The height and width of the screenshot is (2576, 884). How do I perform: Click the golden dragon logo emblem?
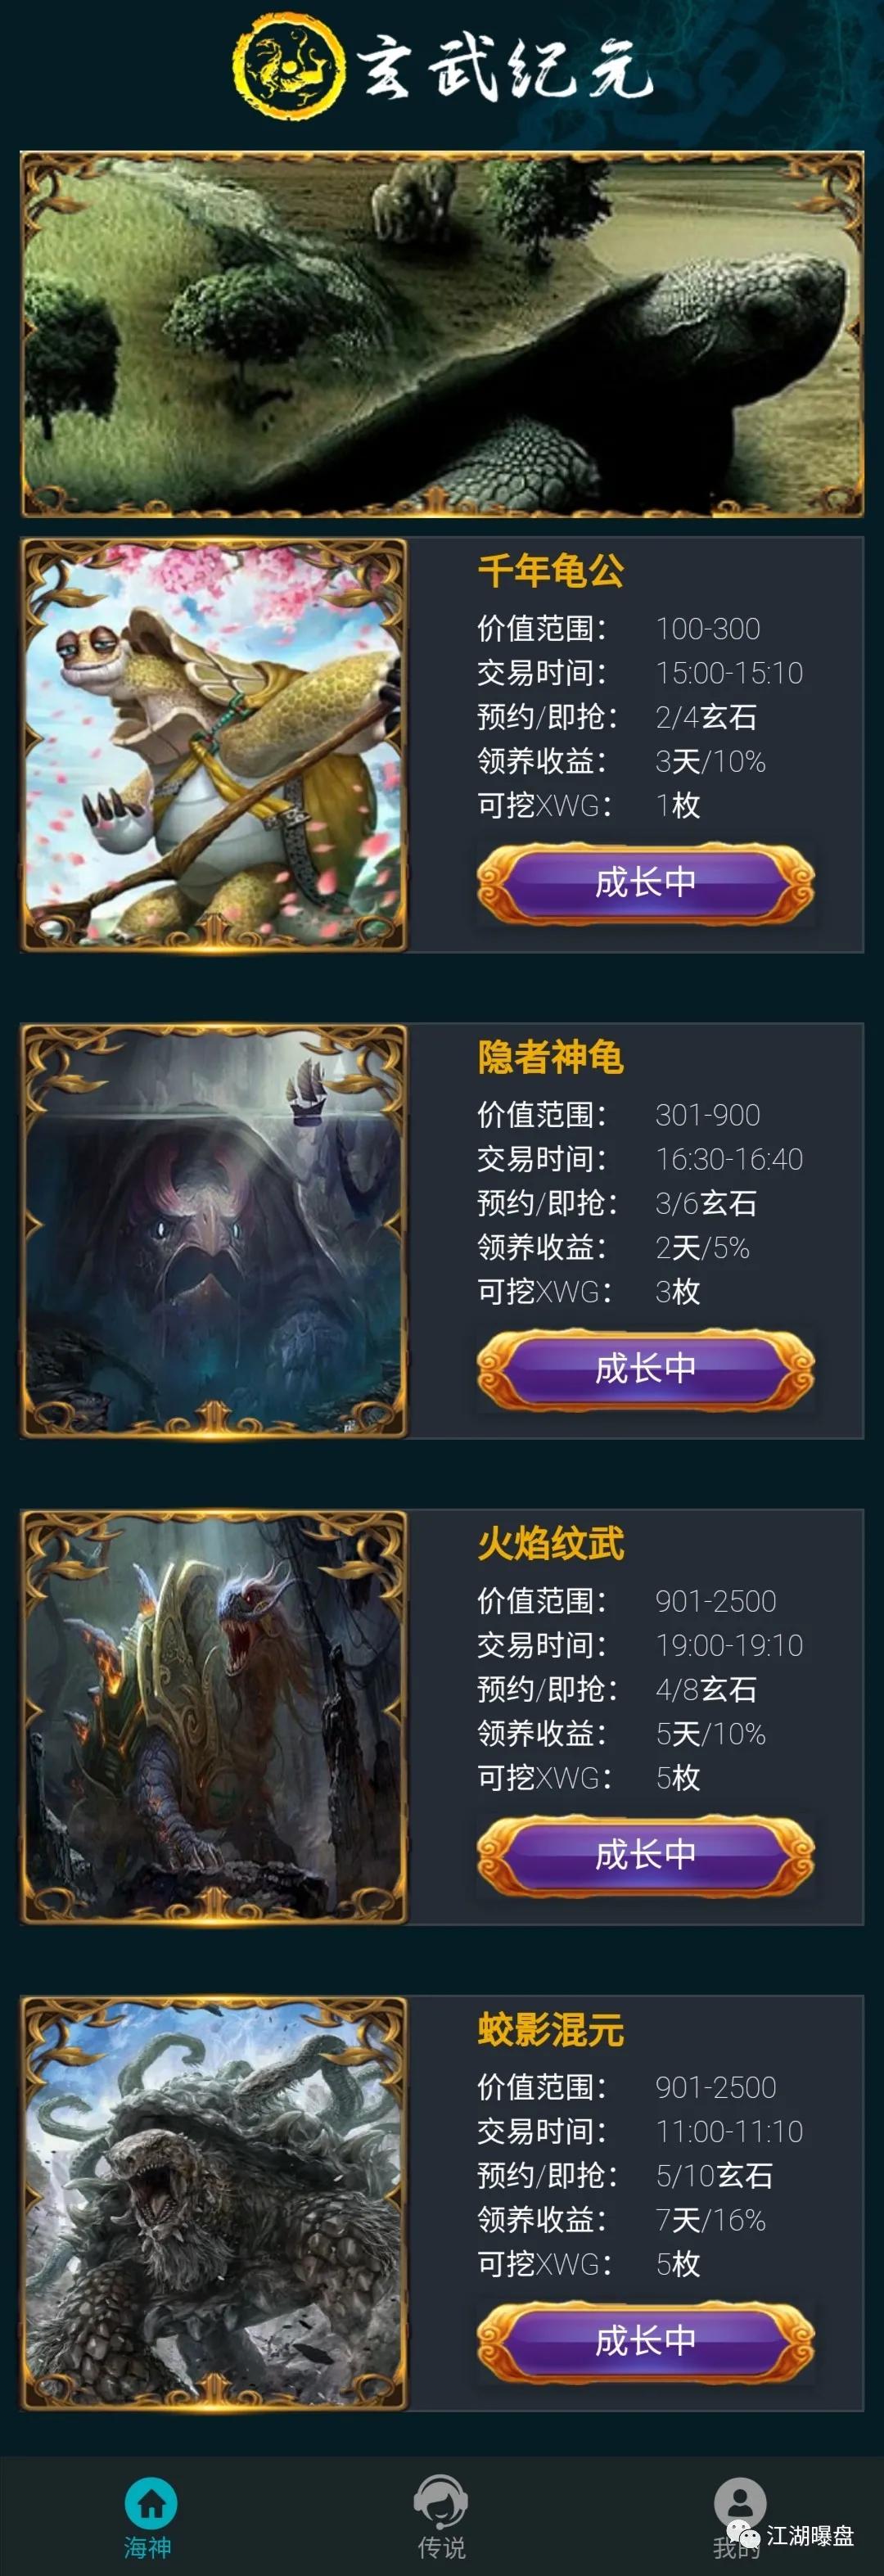pos(289,66)
